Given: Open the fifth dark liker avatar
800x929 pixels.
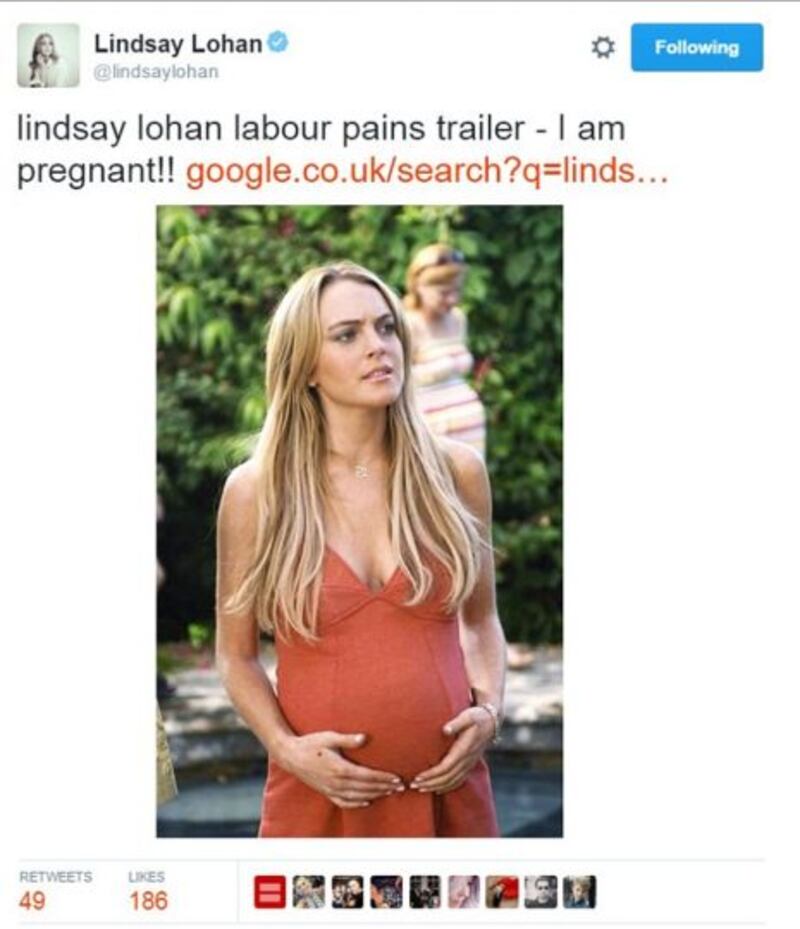Looking at the screenshot, I should 425,892.
